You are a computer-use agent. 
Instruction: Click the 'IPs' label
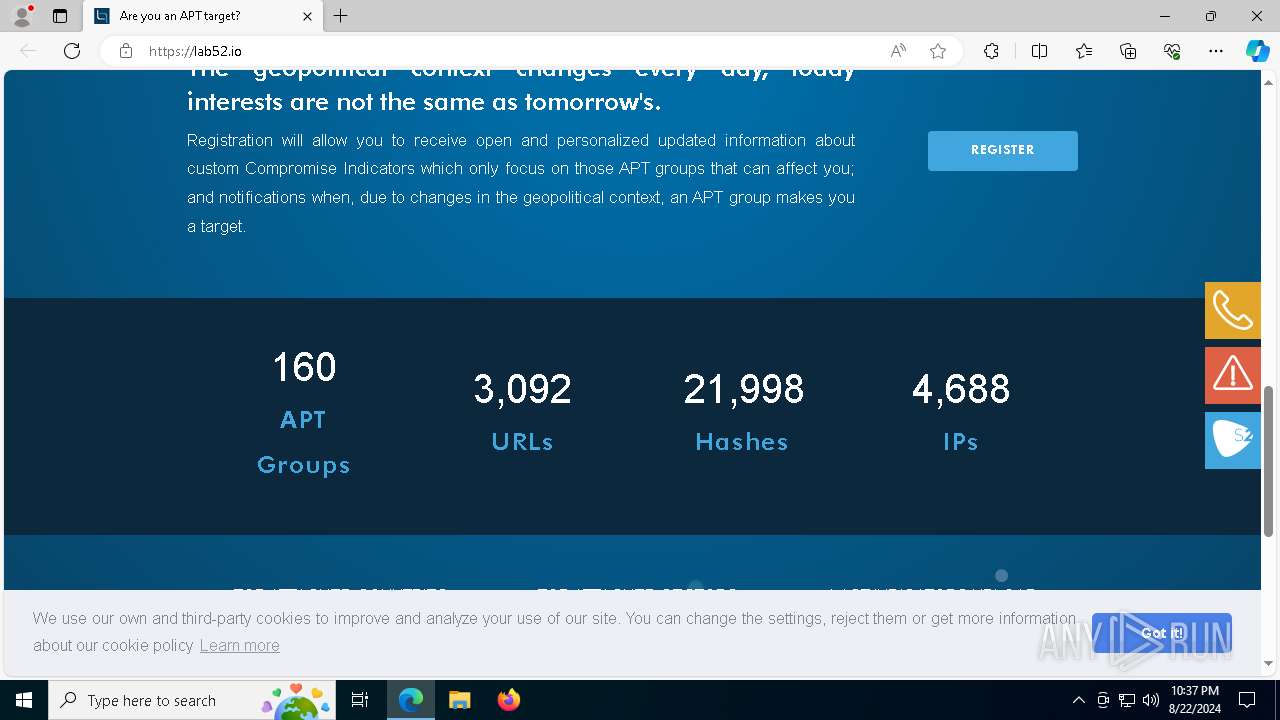pyautogui.click(x=961, y=442)
